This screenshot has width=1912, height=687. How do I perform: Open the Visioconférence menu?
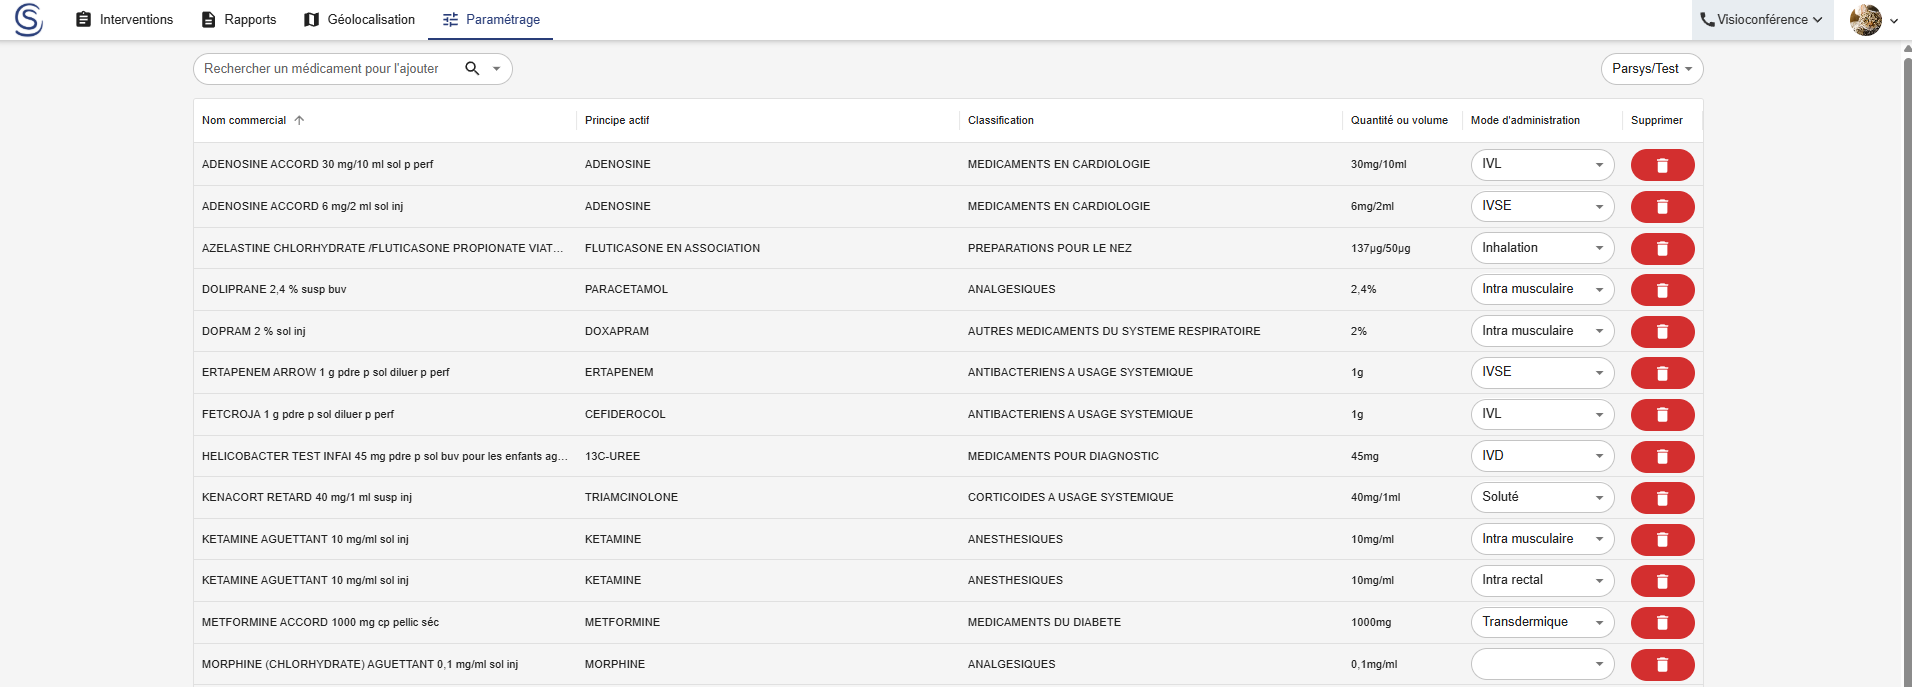coord(1762,19)
